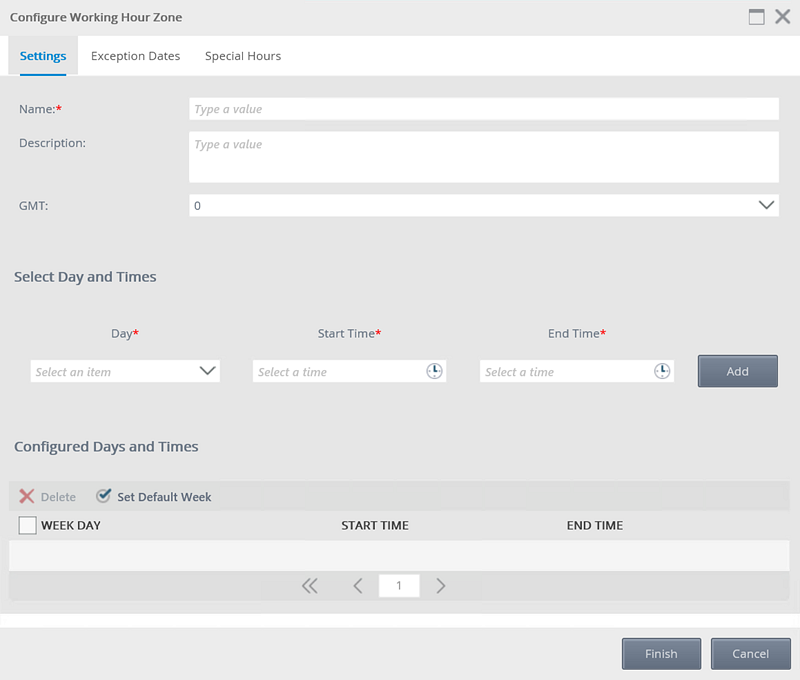This screenshot has height=680, width=800.
Task: Check the WEEK DAY select-all checkbox
Action: pos(28,525)
